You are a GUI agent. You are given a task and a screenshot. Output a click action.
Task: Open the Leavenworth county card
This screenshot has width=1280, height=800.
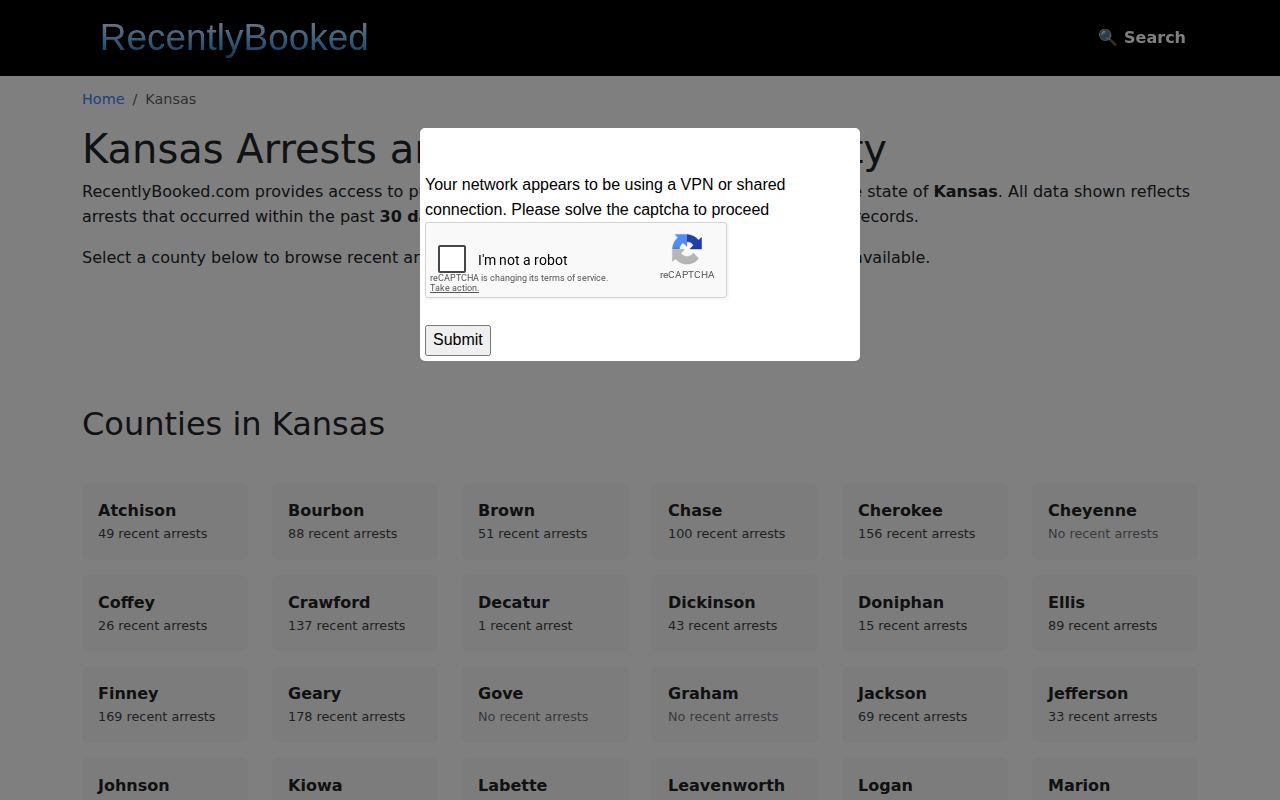point(735,780)
